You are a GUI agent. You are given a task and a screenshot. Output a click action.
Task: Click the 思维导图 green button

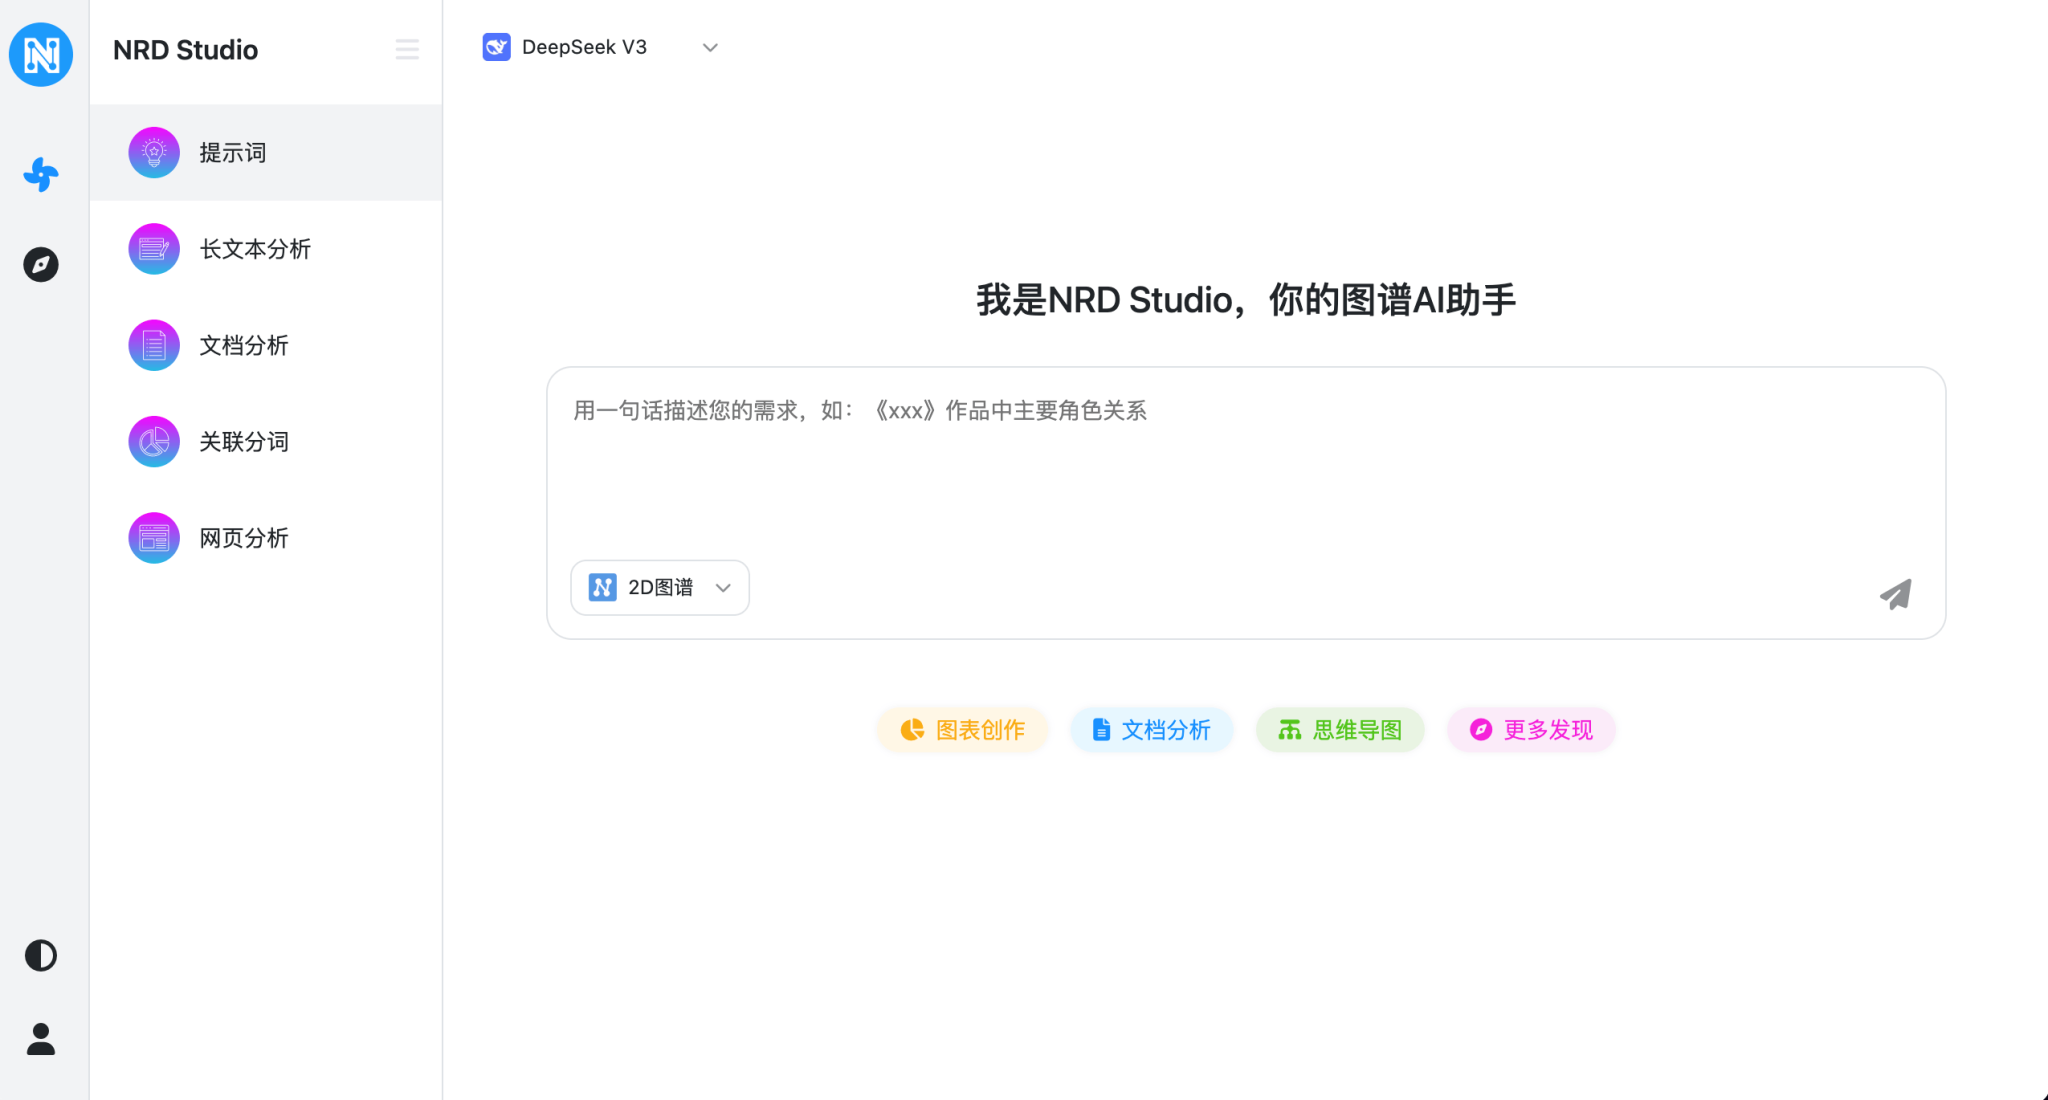[1340, 730]
